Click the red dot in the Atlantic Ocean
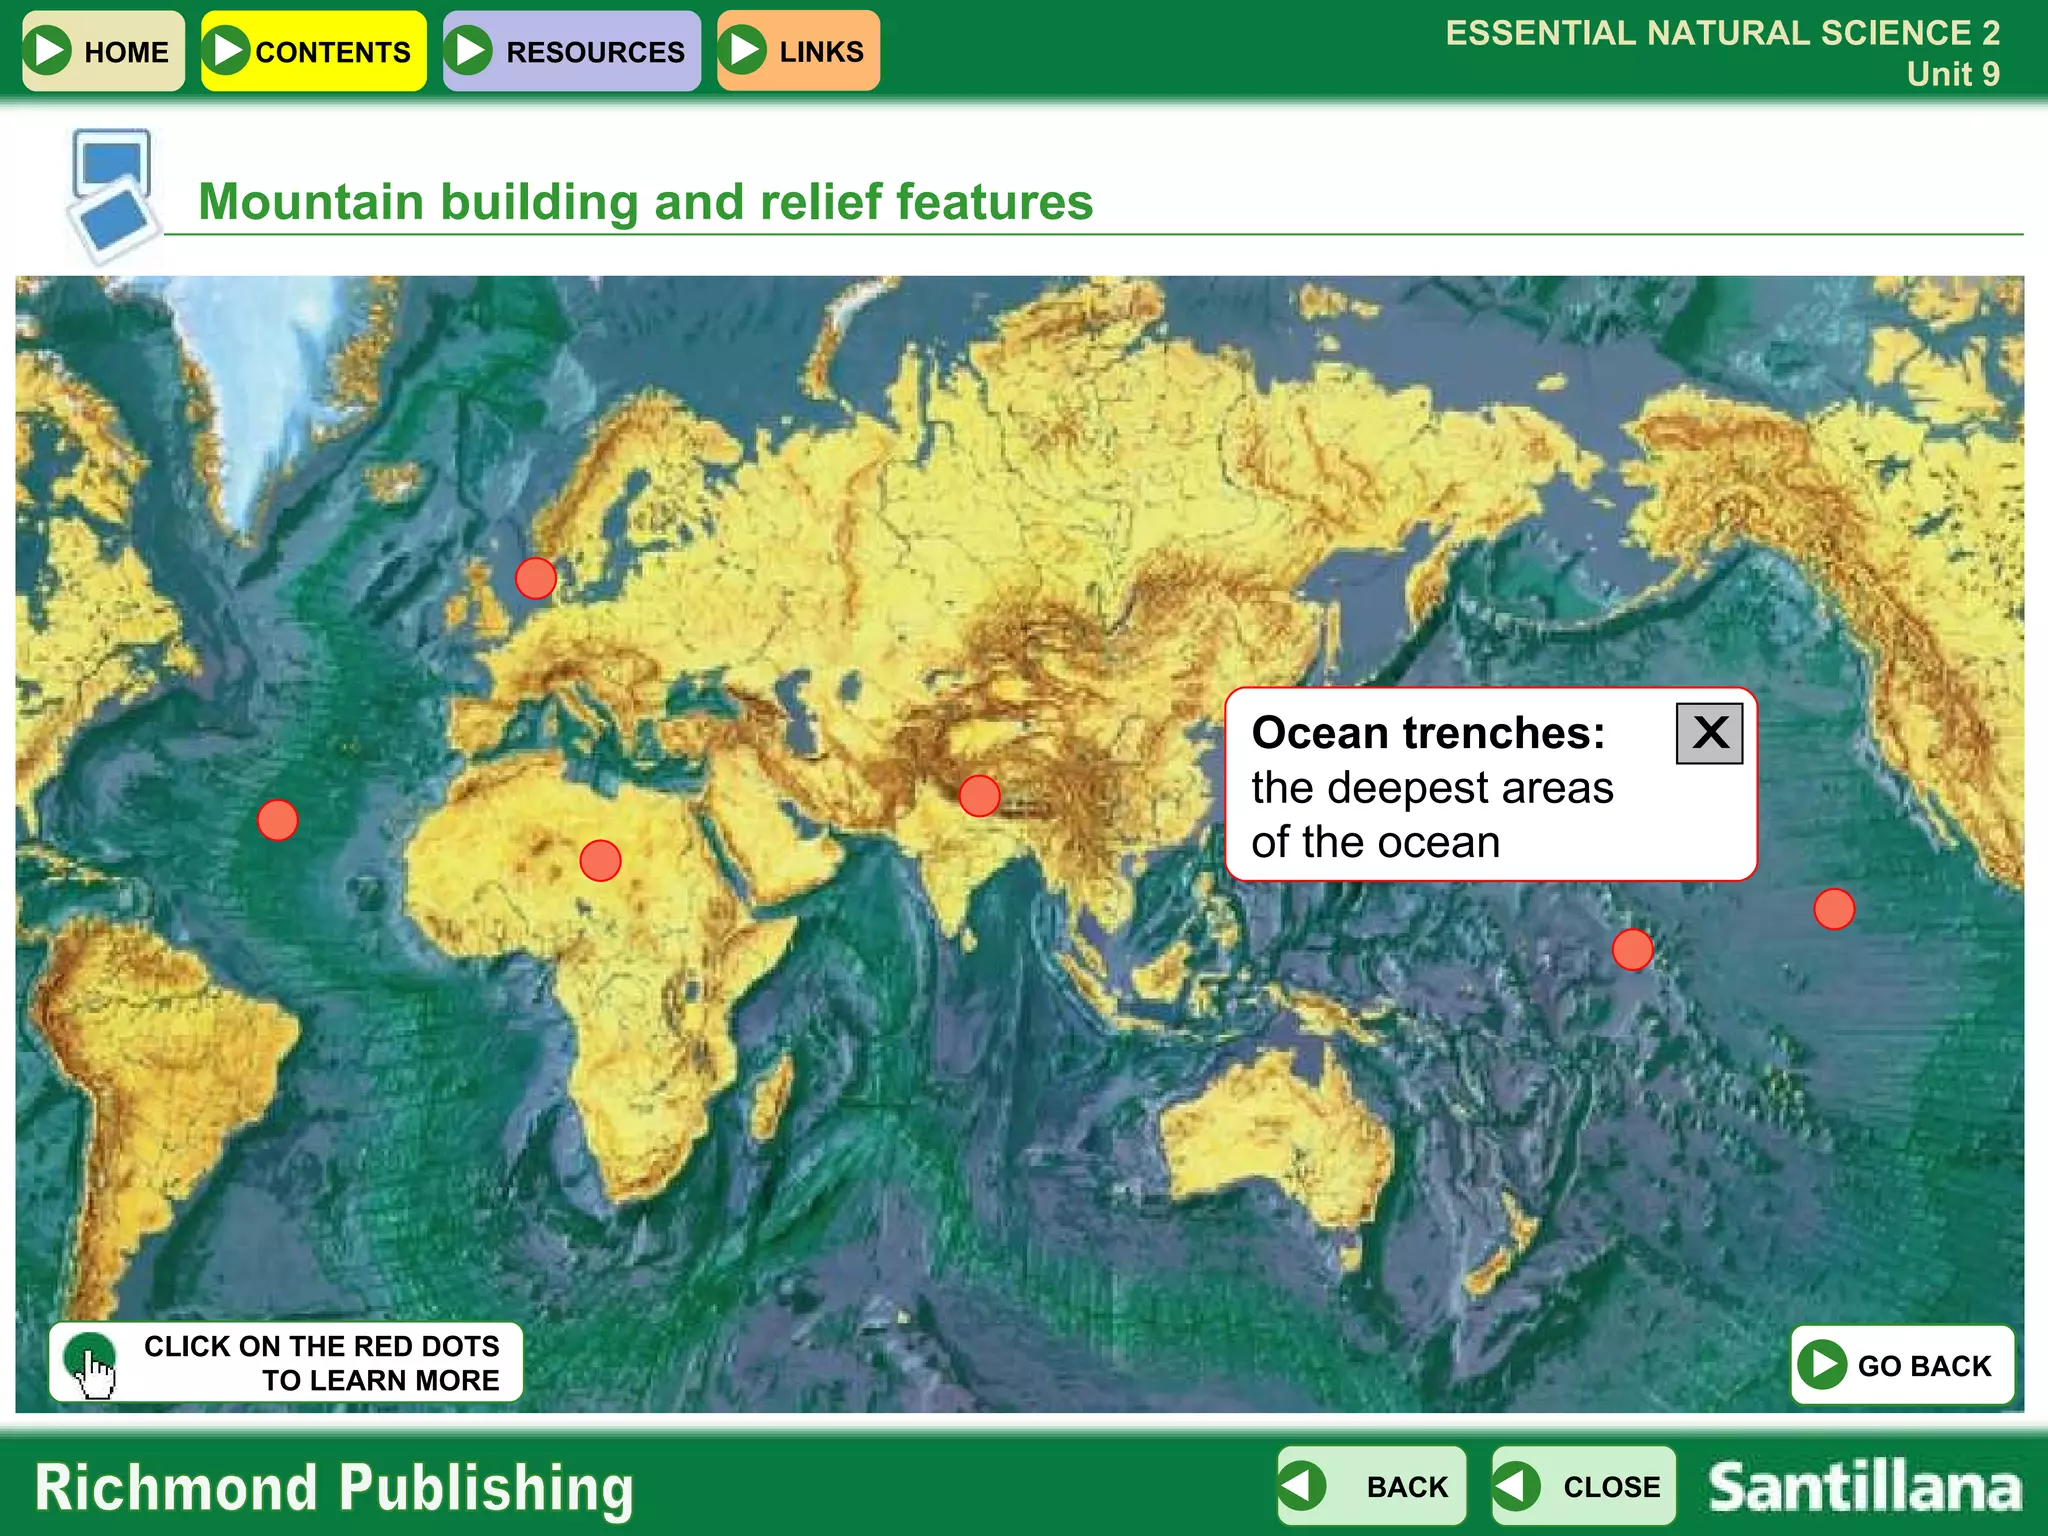Image resolution: width=2048 pixels, height=1536 pixels. point(277,820)
